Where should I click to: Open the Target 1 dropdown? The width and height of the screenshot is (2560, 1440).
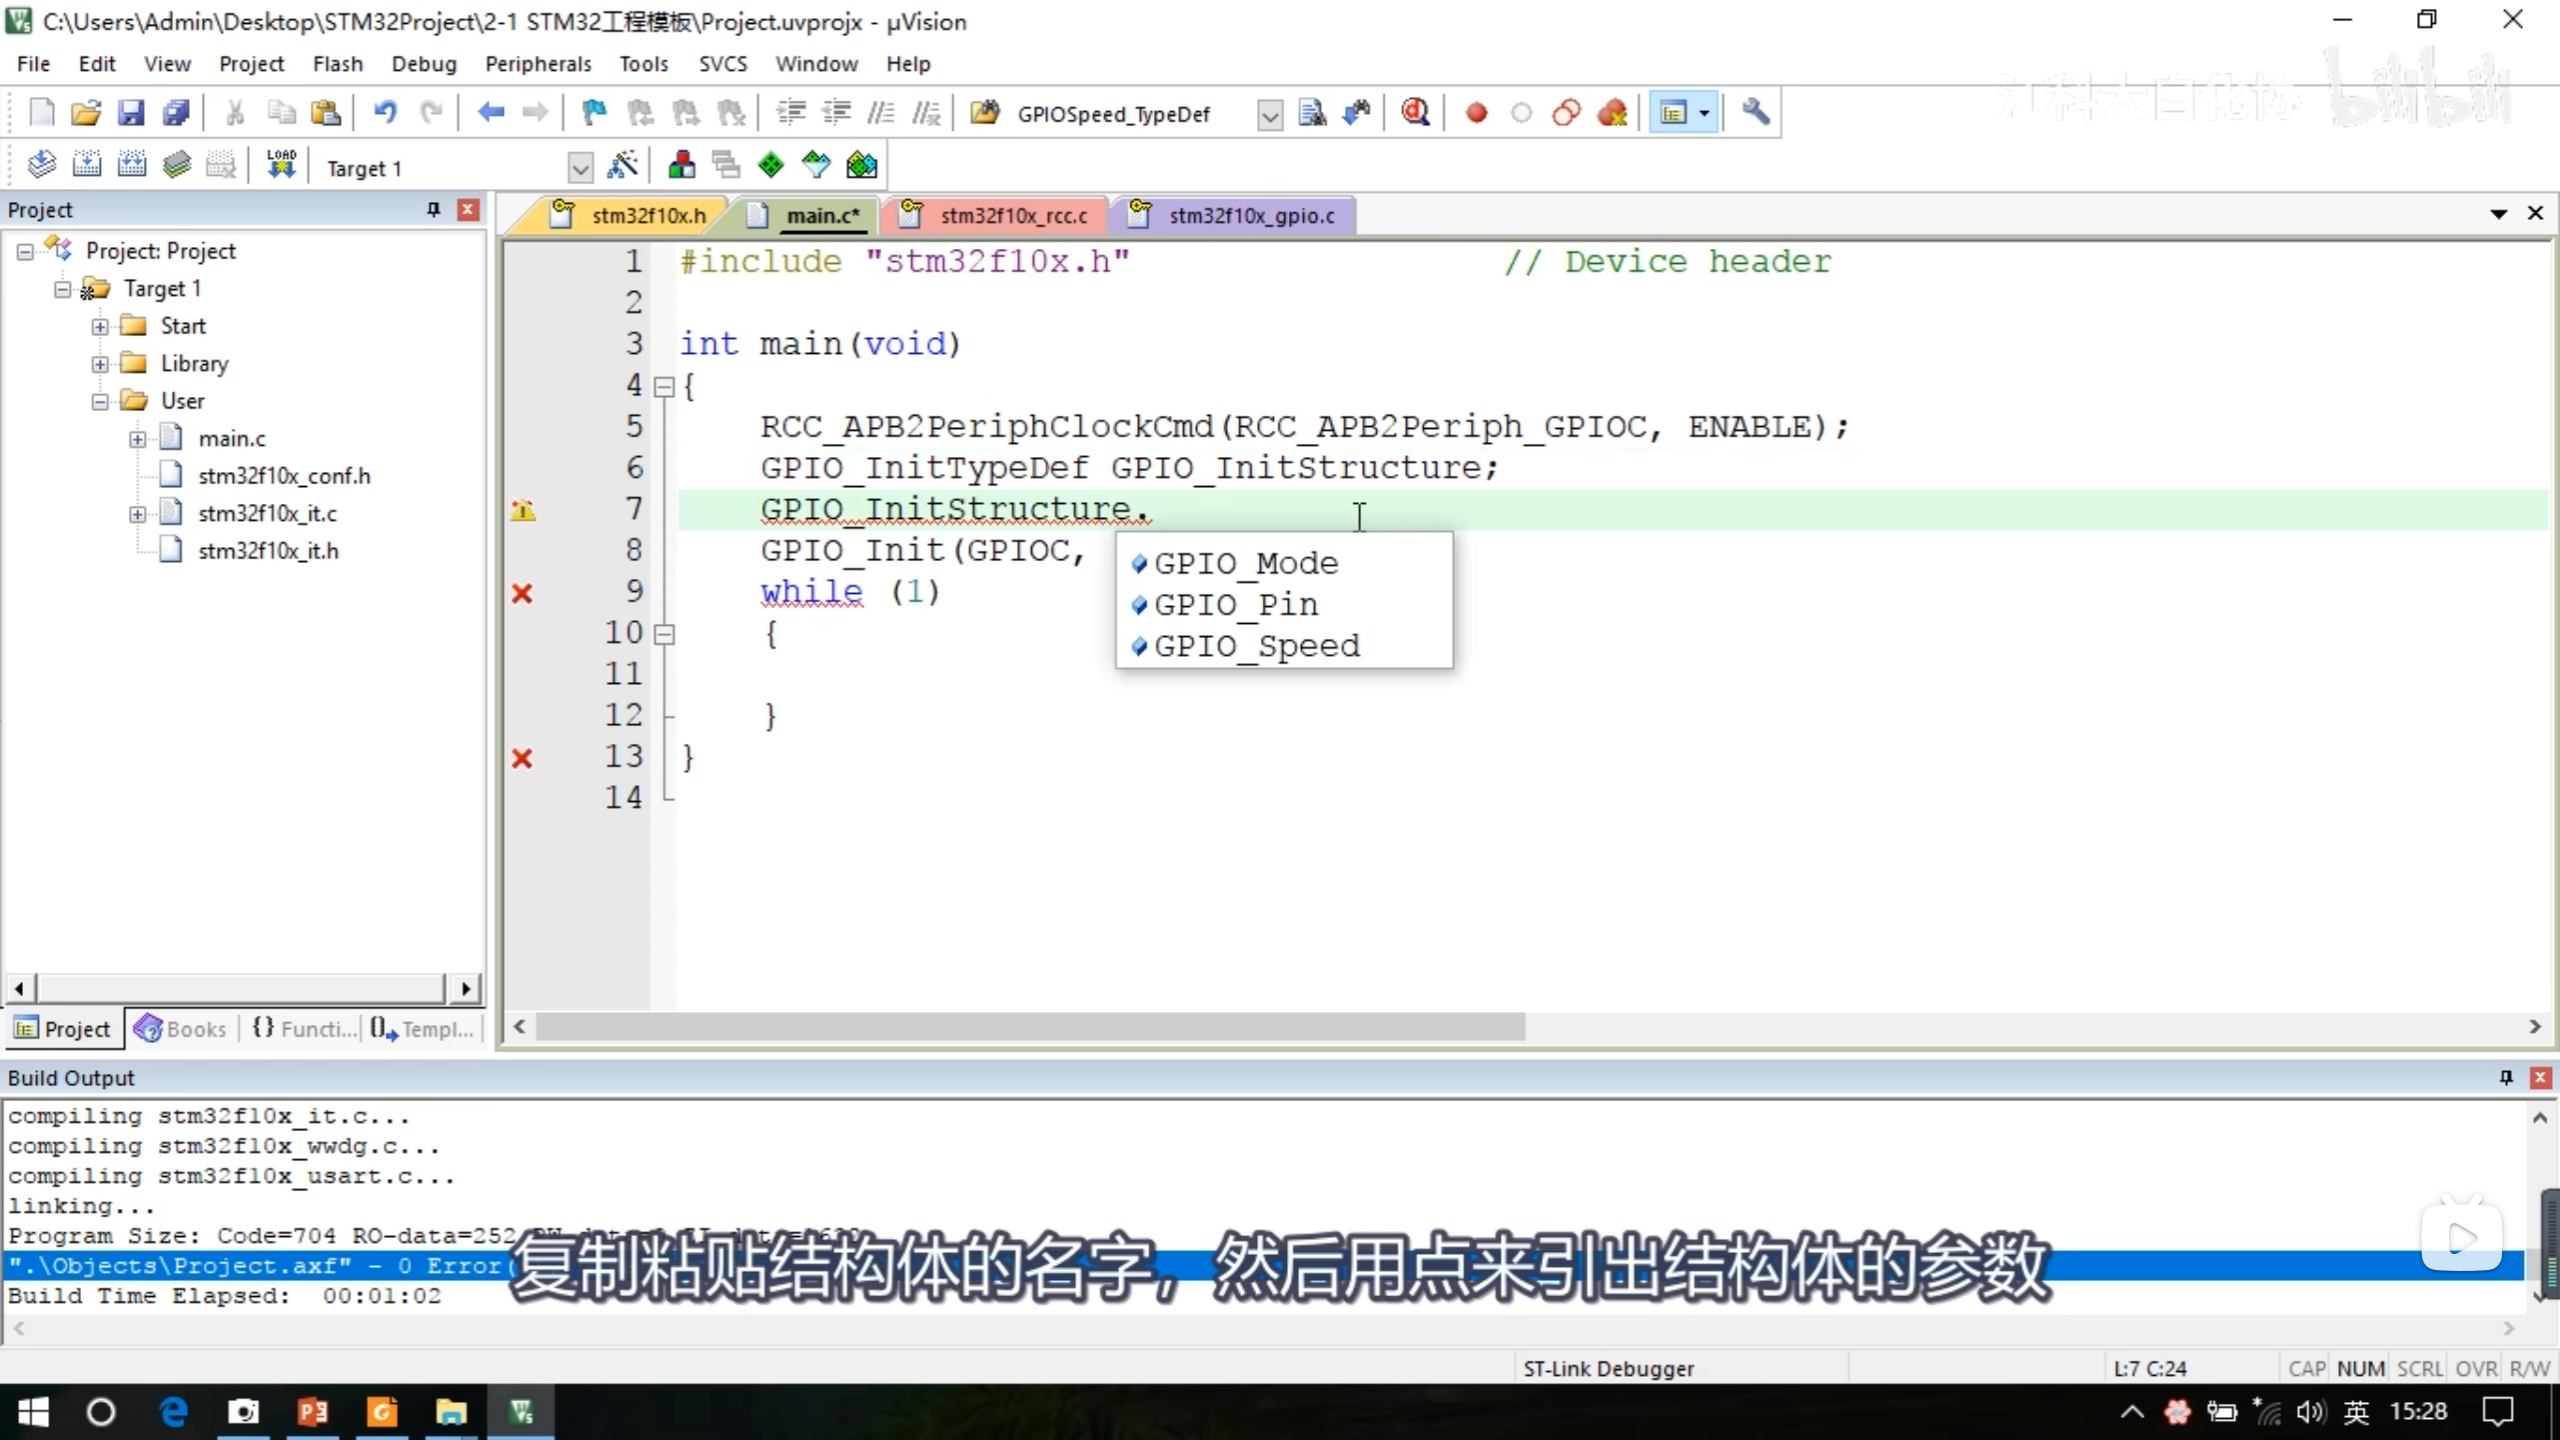(579, 168)
